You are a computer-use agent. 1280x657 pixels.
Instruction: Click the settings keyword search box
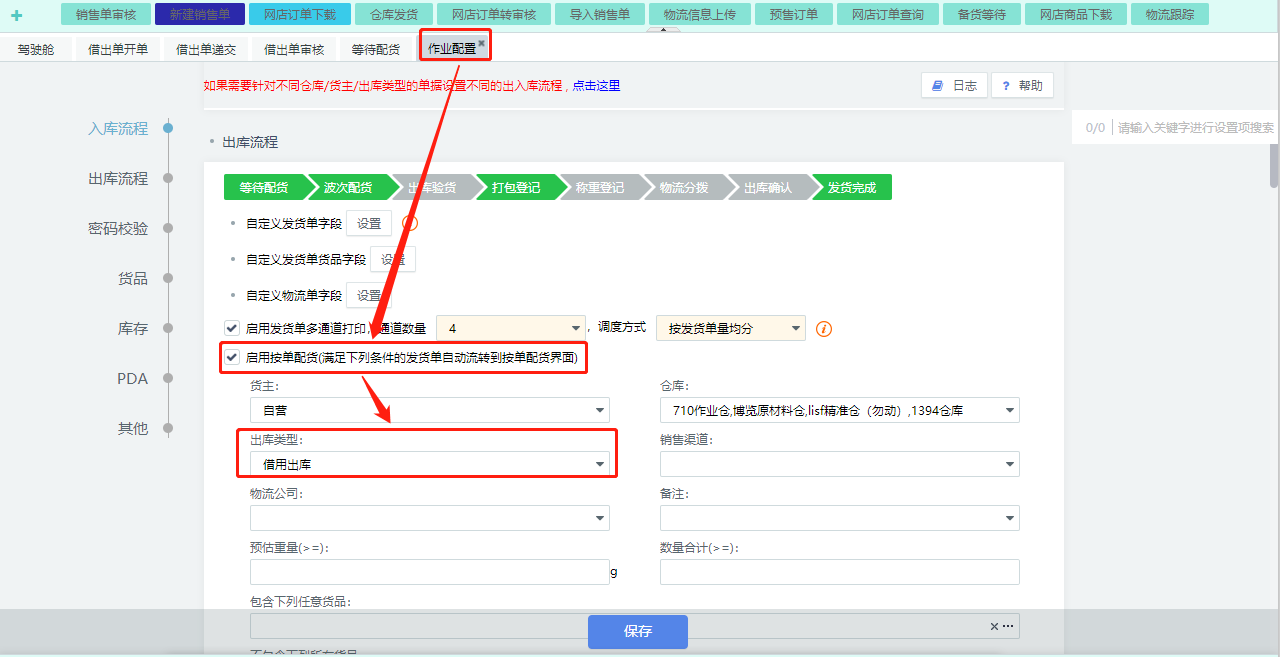1195,128
